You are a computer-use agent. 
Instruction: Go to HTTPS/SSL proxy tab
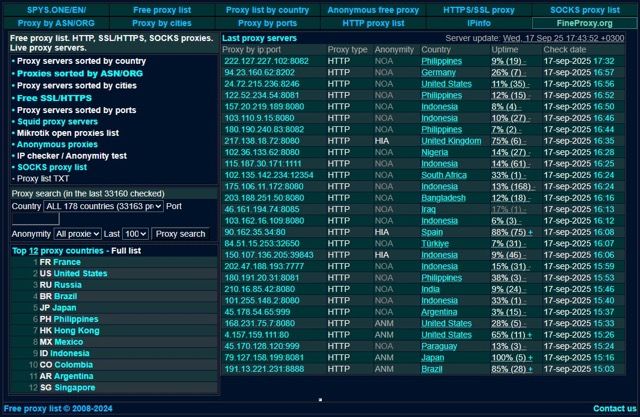tap(478, 9)
